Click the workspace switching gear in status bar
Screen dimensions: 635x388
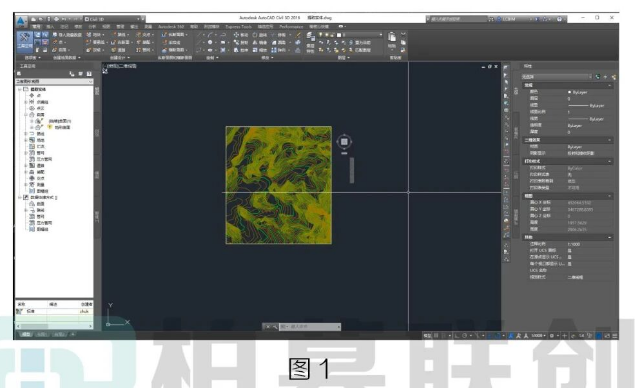pos(552,336)
